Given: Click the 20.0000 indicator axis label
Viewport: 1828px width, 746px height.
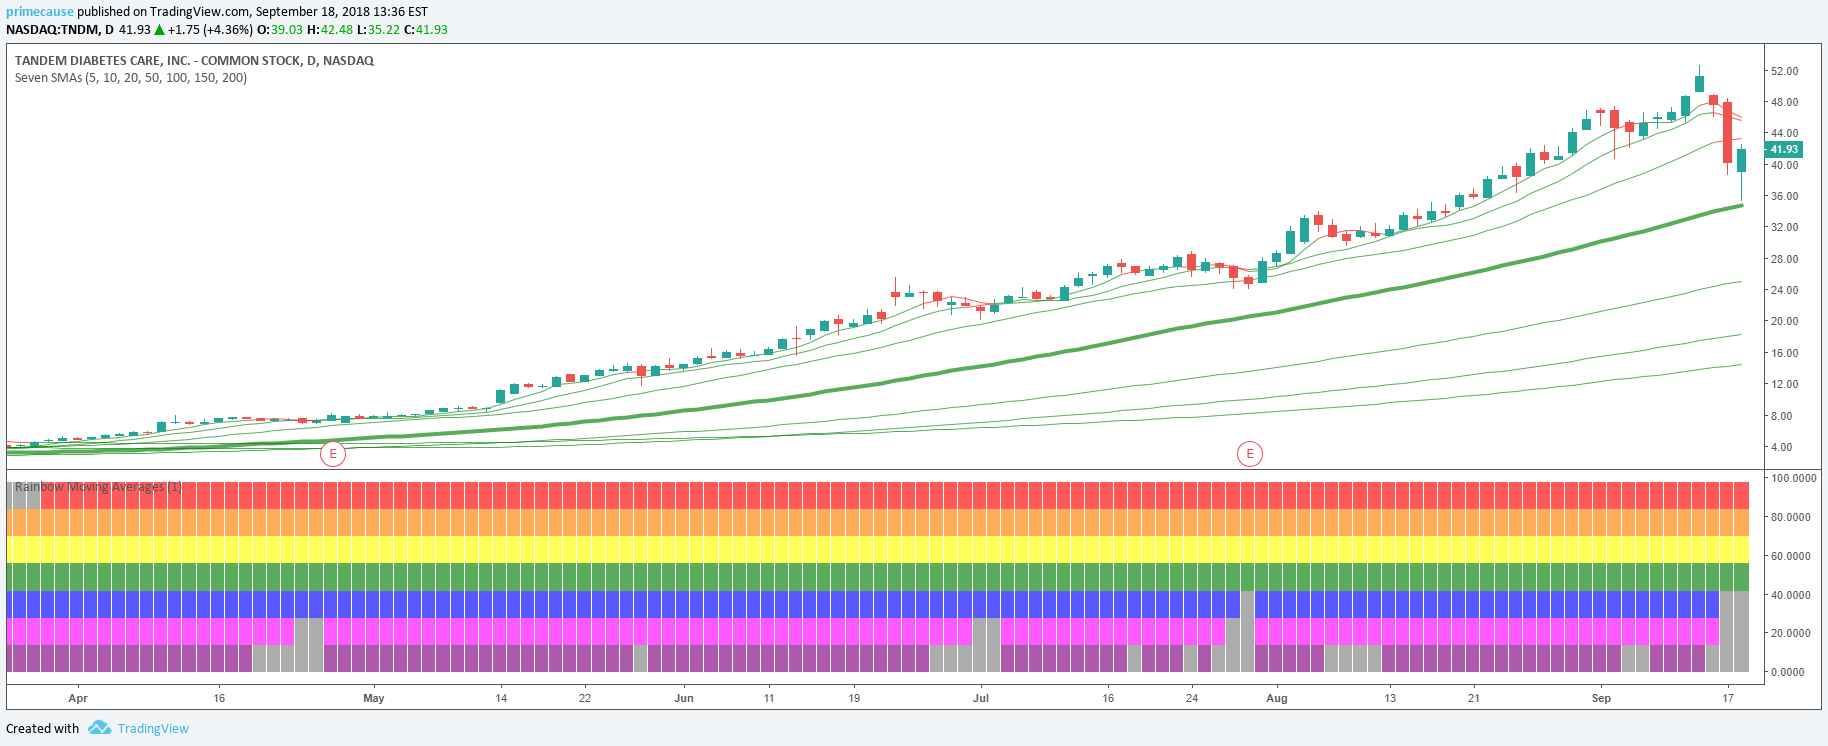Looking at the screenshot, I should pos(1791,633).
